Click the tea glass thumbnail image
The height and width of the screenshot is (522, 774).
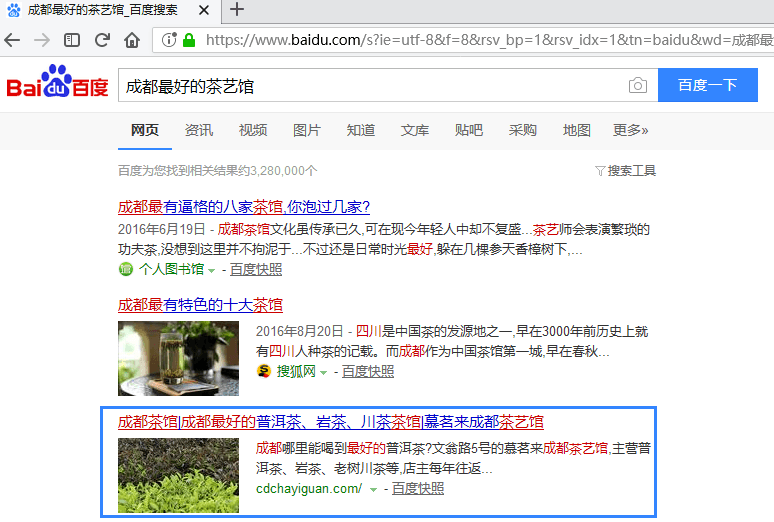tap(178, 359)
